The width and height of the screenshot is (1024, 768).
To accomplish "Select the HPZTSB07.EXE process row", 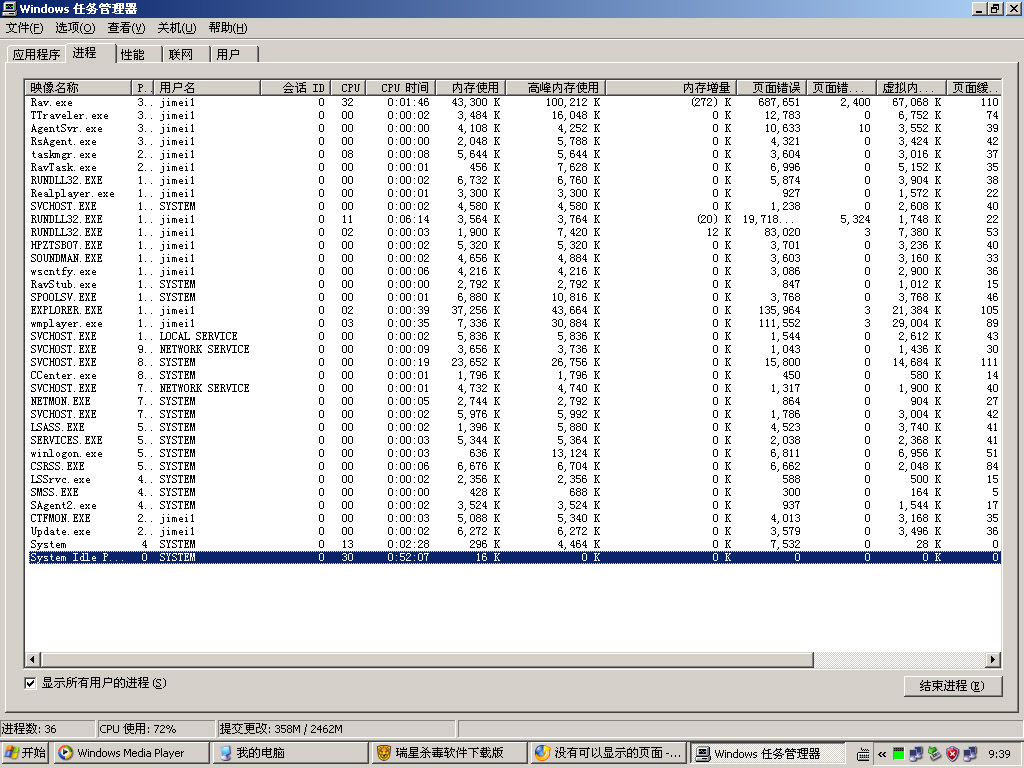I will (515, 246).
